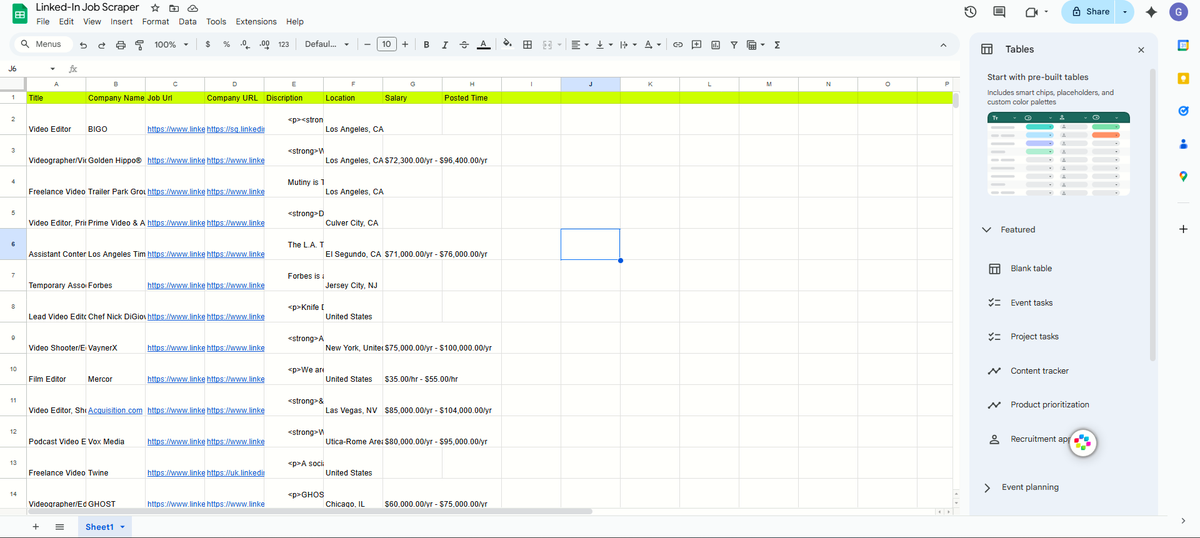Screen dimensions: 1200x538
Task: Open Google Maps in side panel
Action: (1183, 177)
